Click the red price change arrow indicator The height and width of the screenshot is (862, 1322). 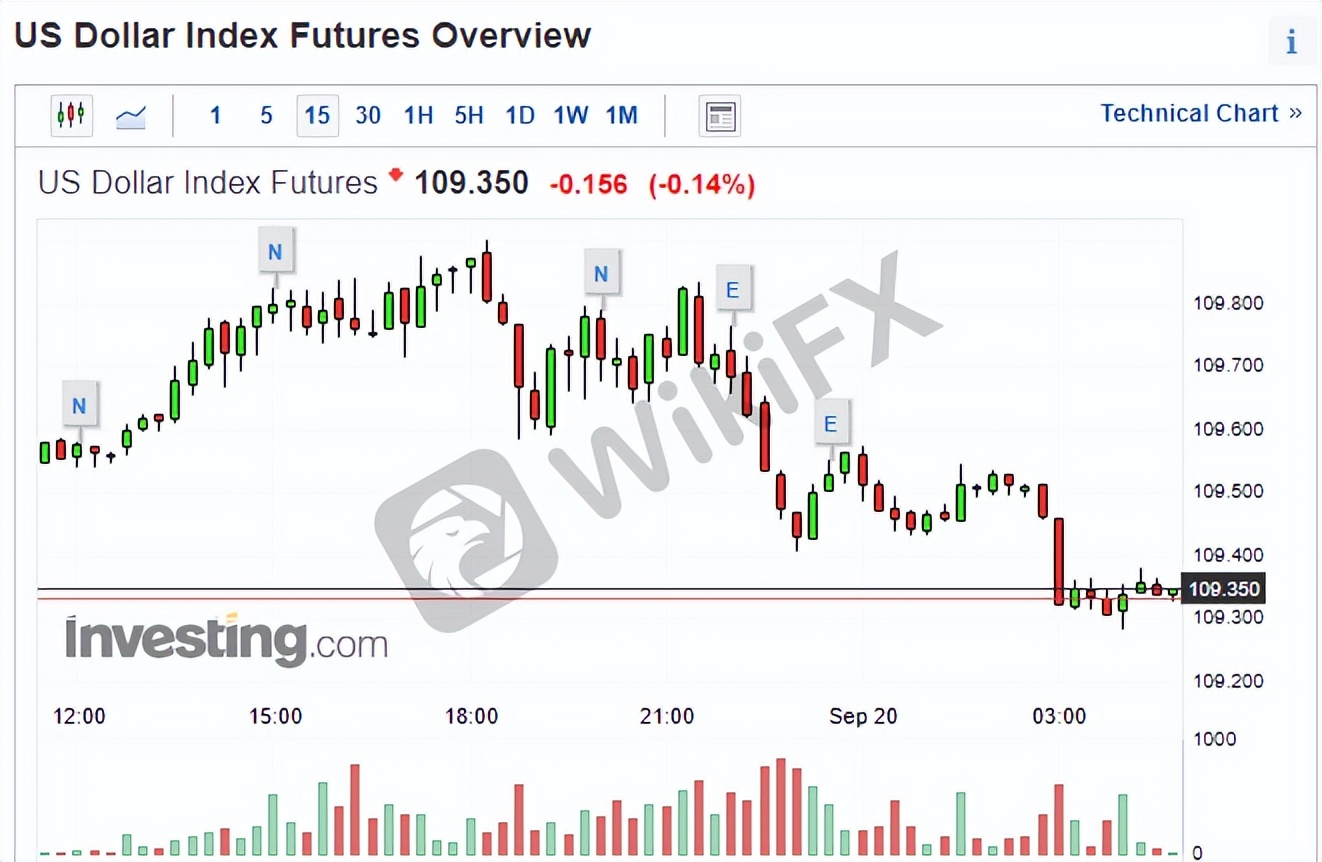(395, 176)
